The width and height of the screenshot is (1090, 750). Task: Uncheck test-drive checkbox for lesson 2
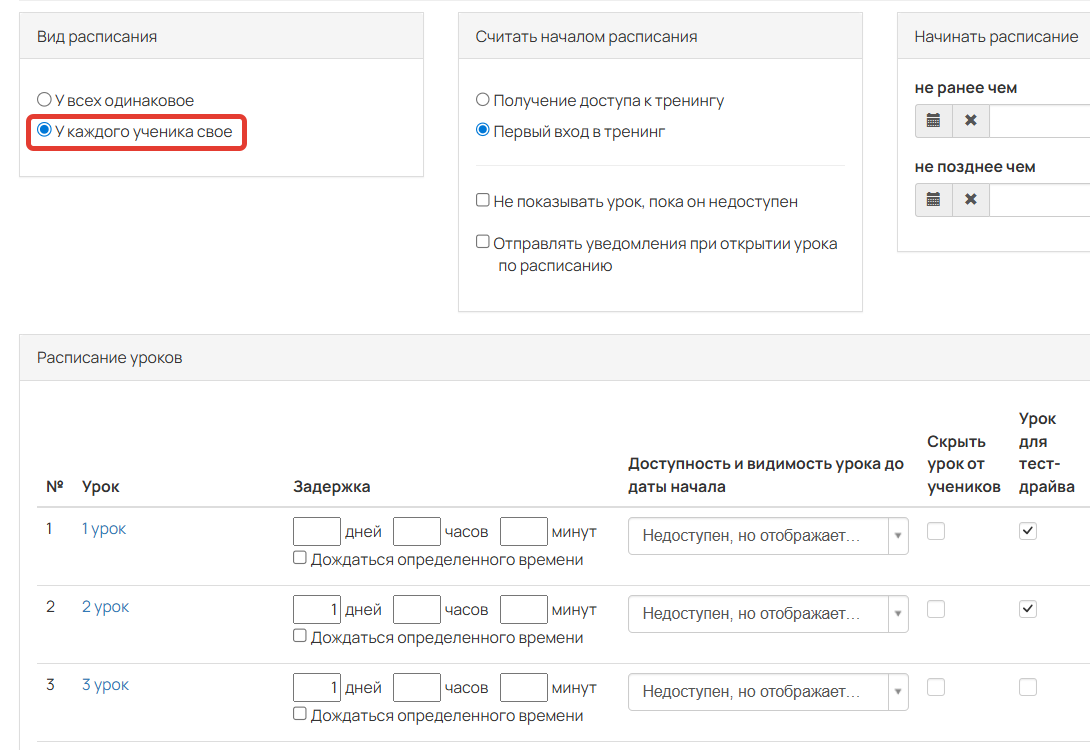point(1028,608)
